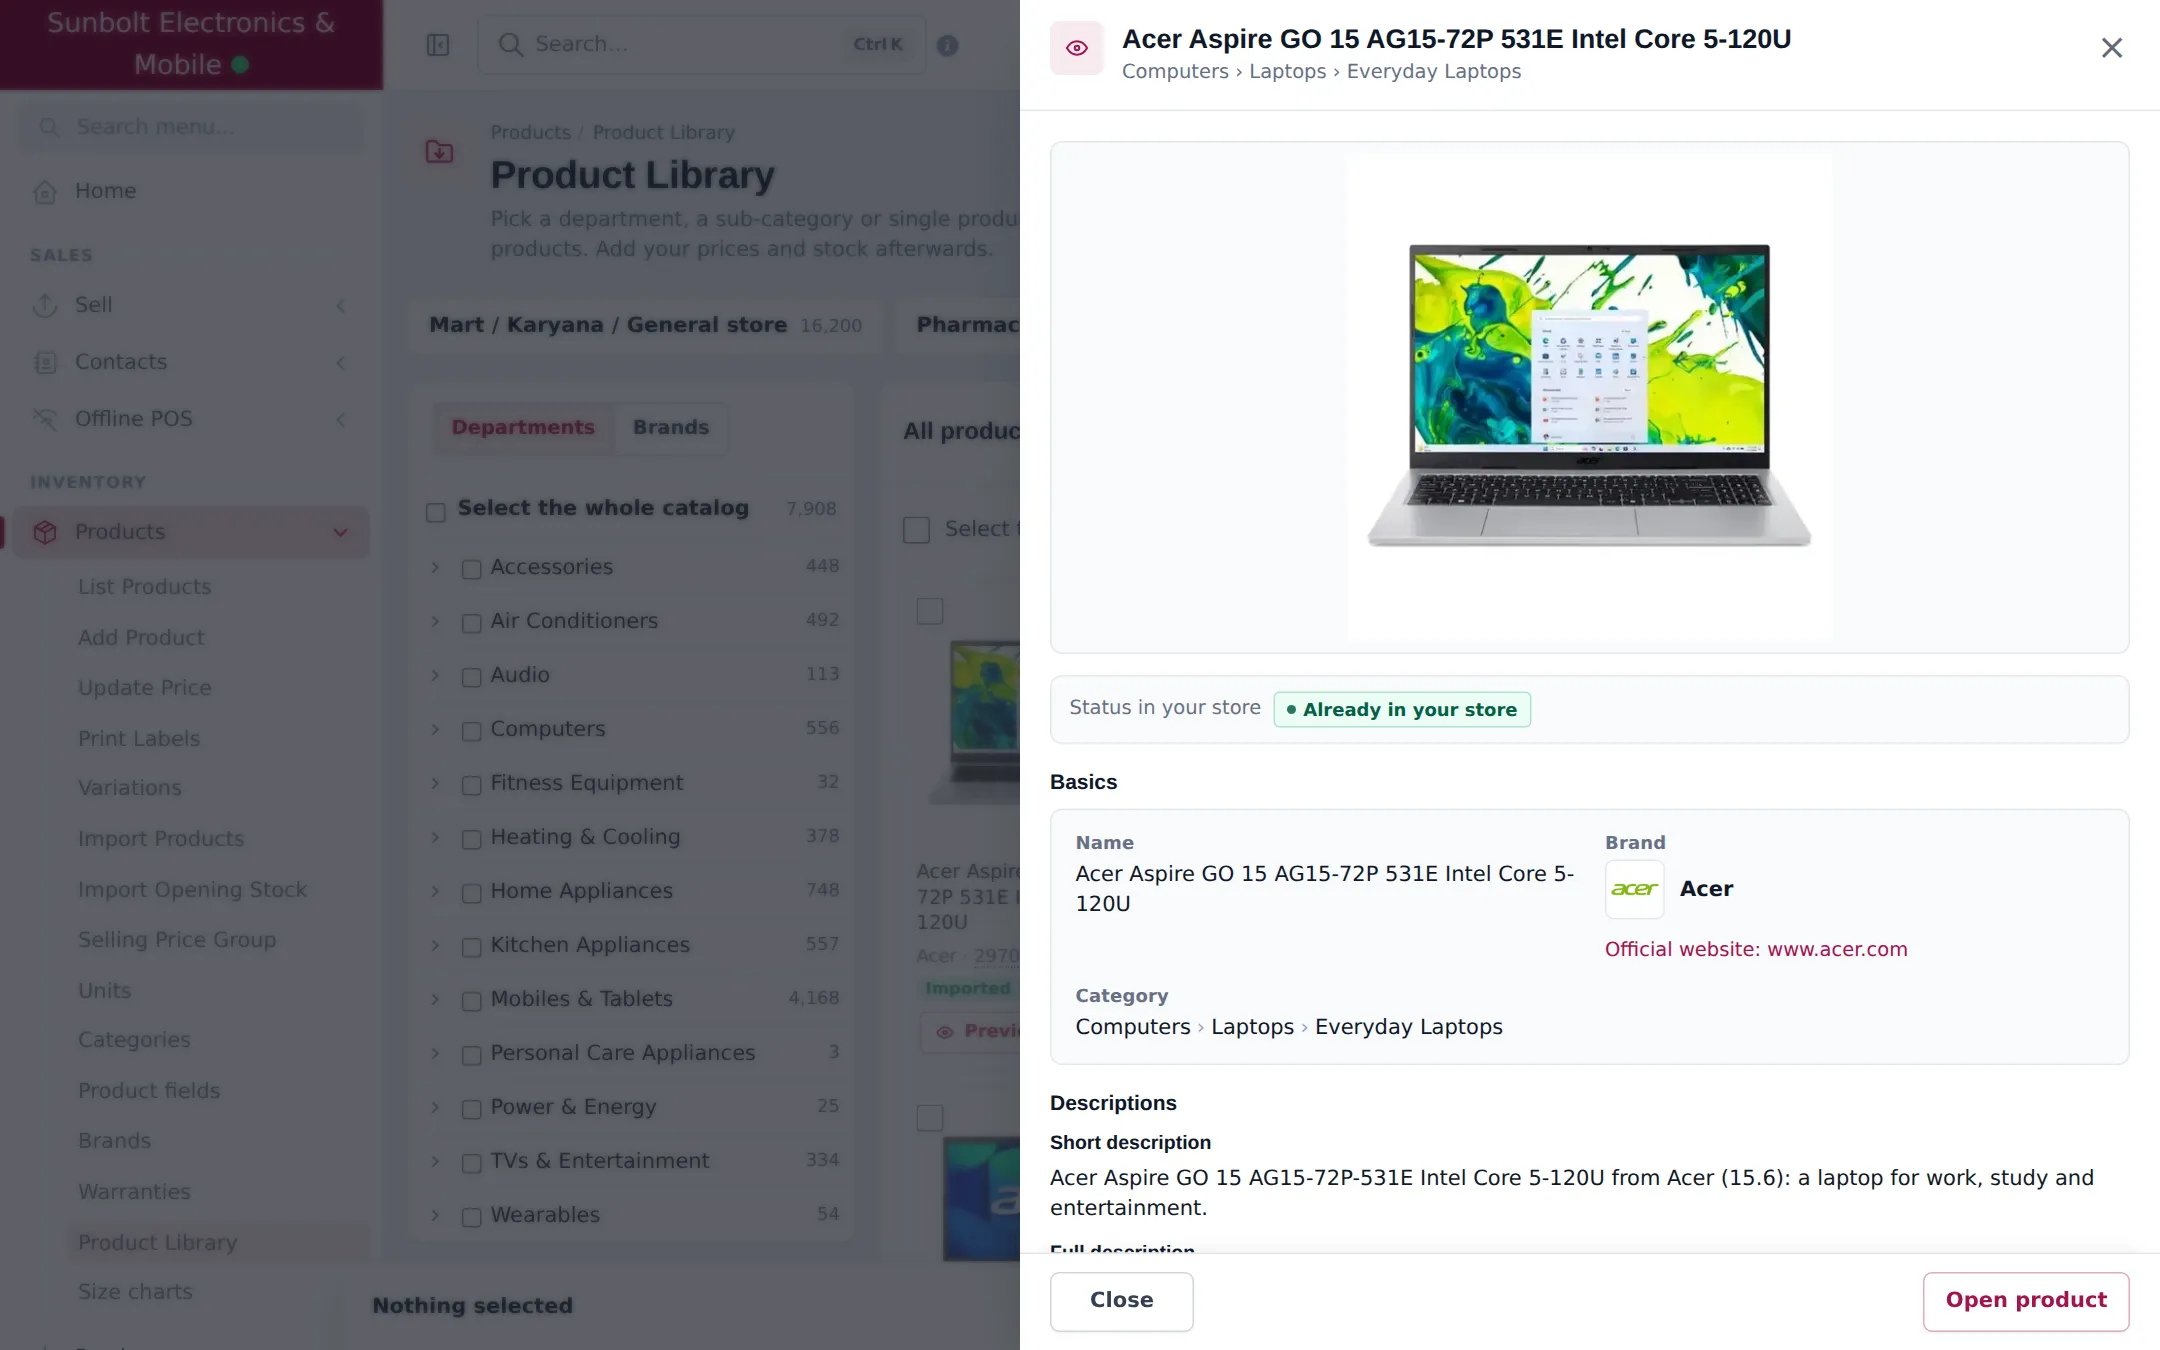Click the search icon in top search bar

[510, 45]
